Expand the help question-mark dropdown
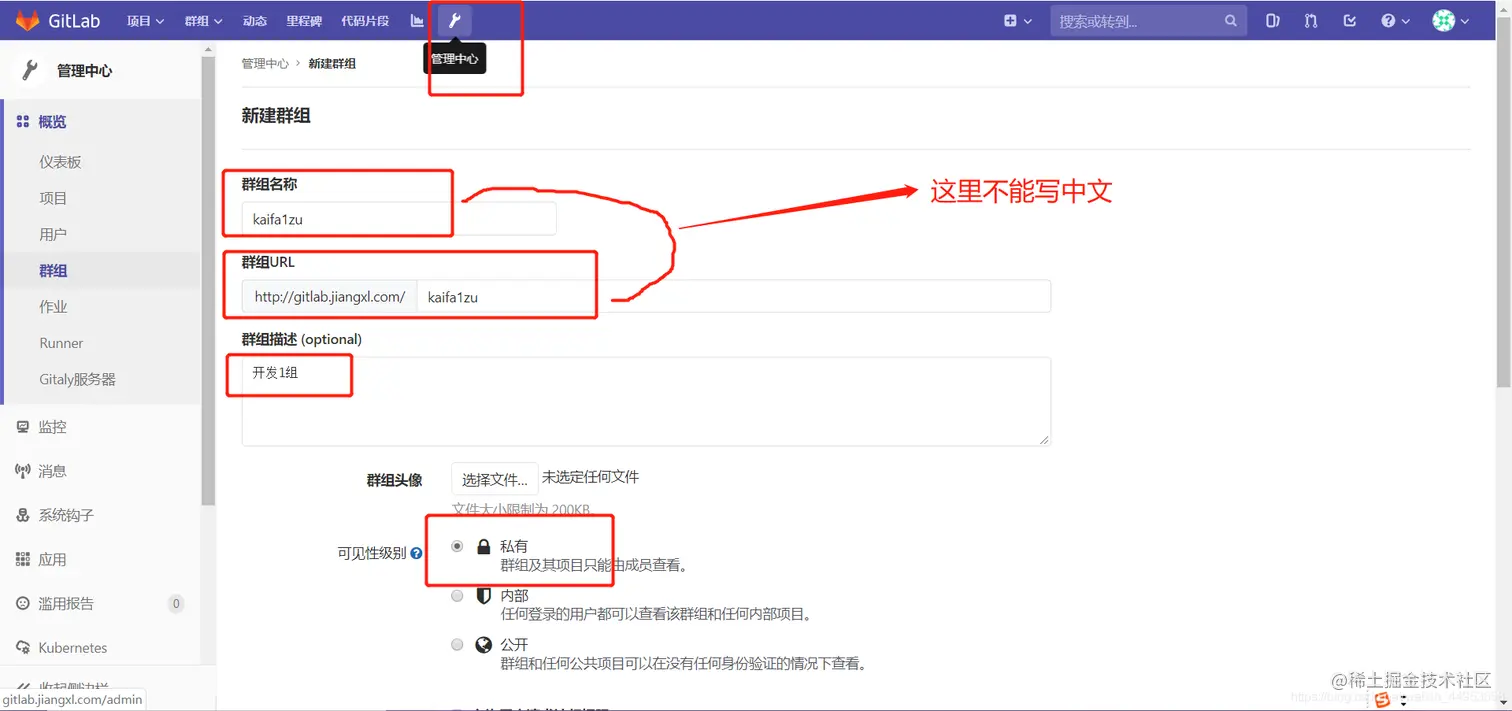The width and height of the screenshot is (1512, 711). point(1394,20)
